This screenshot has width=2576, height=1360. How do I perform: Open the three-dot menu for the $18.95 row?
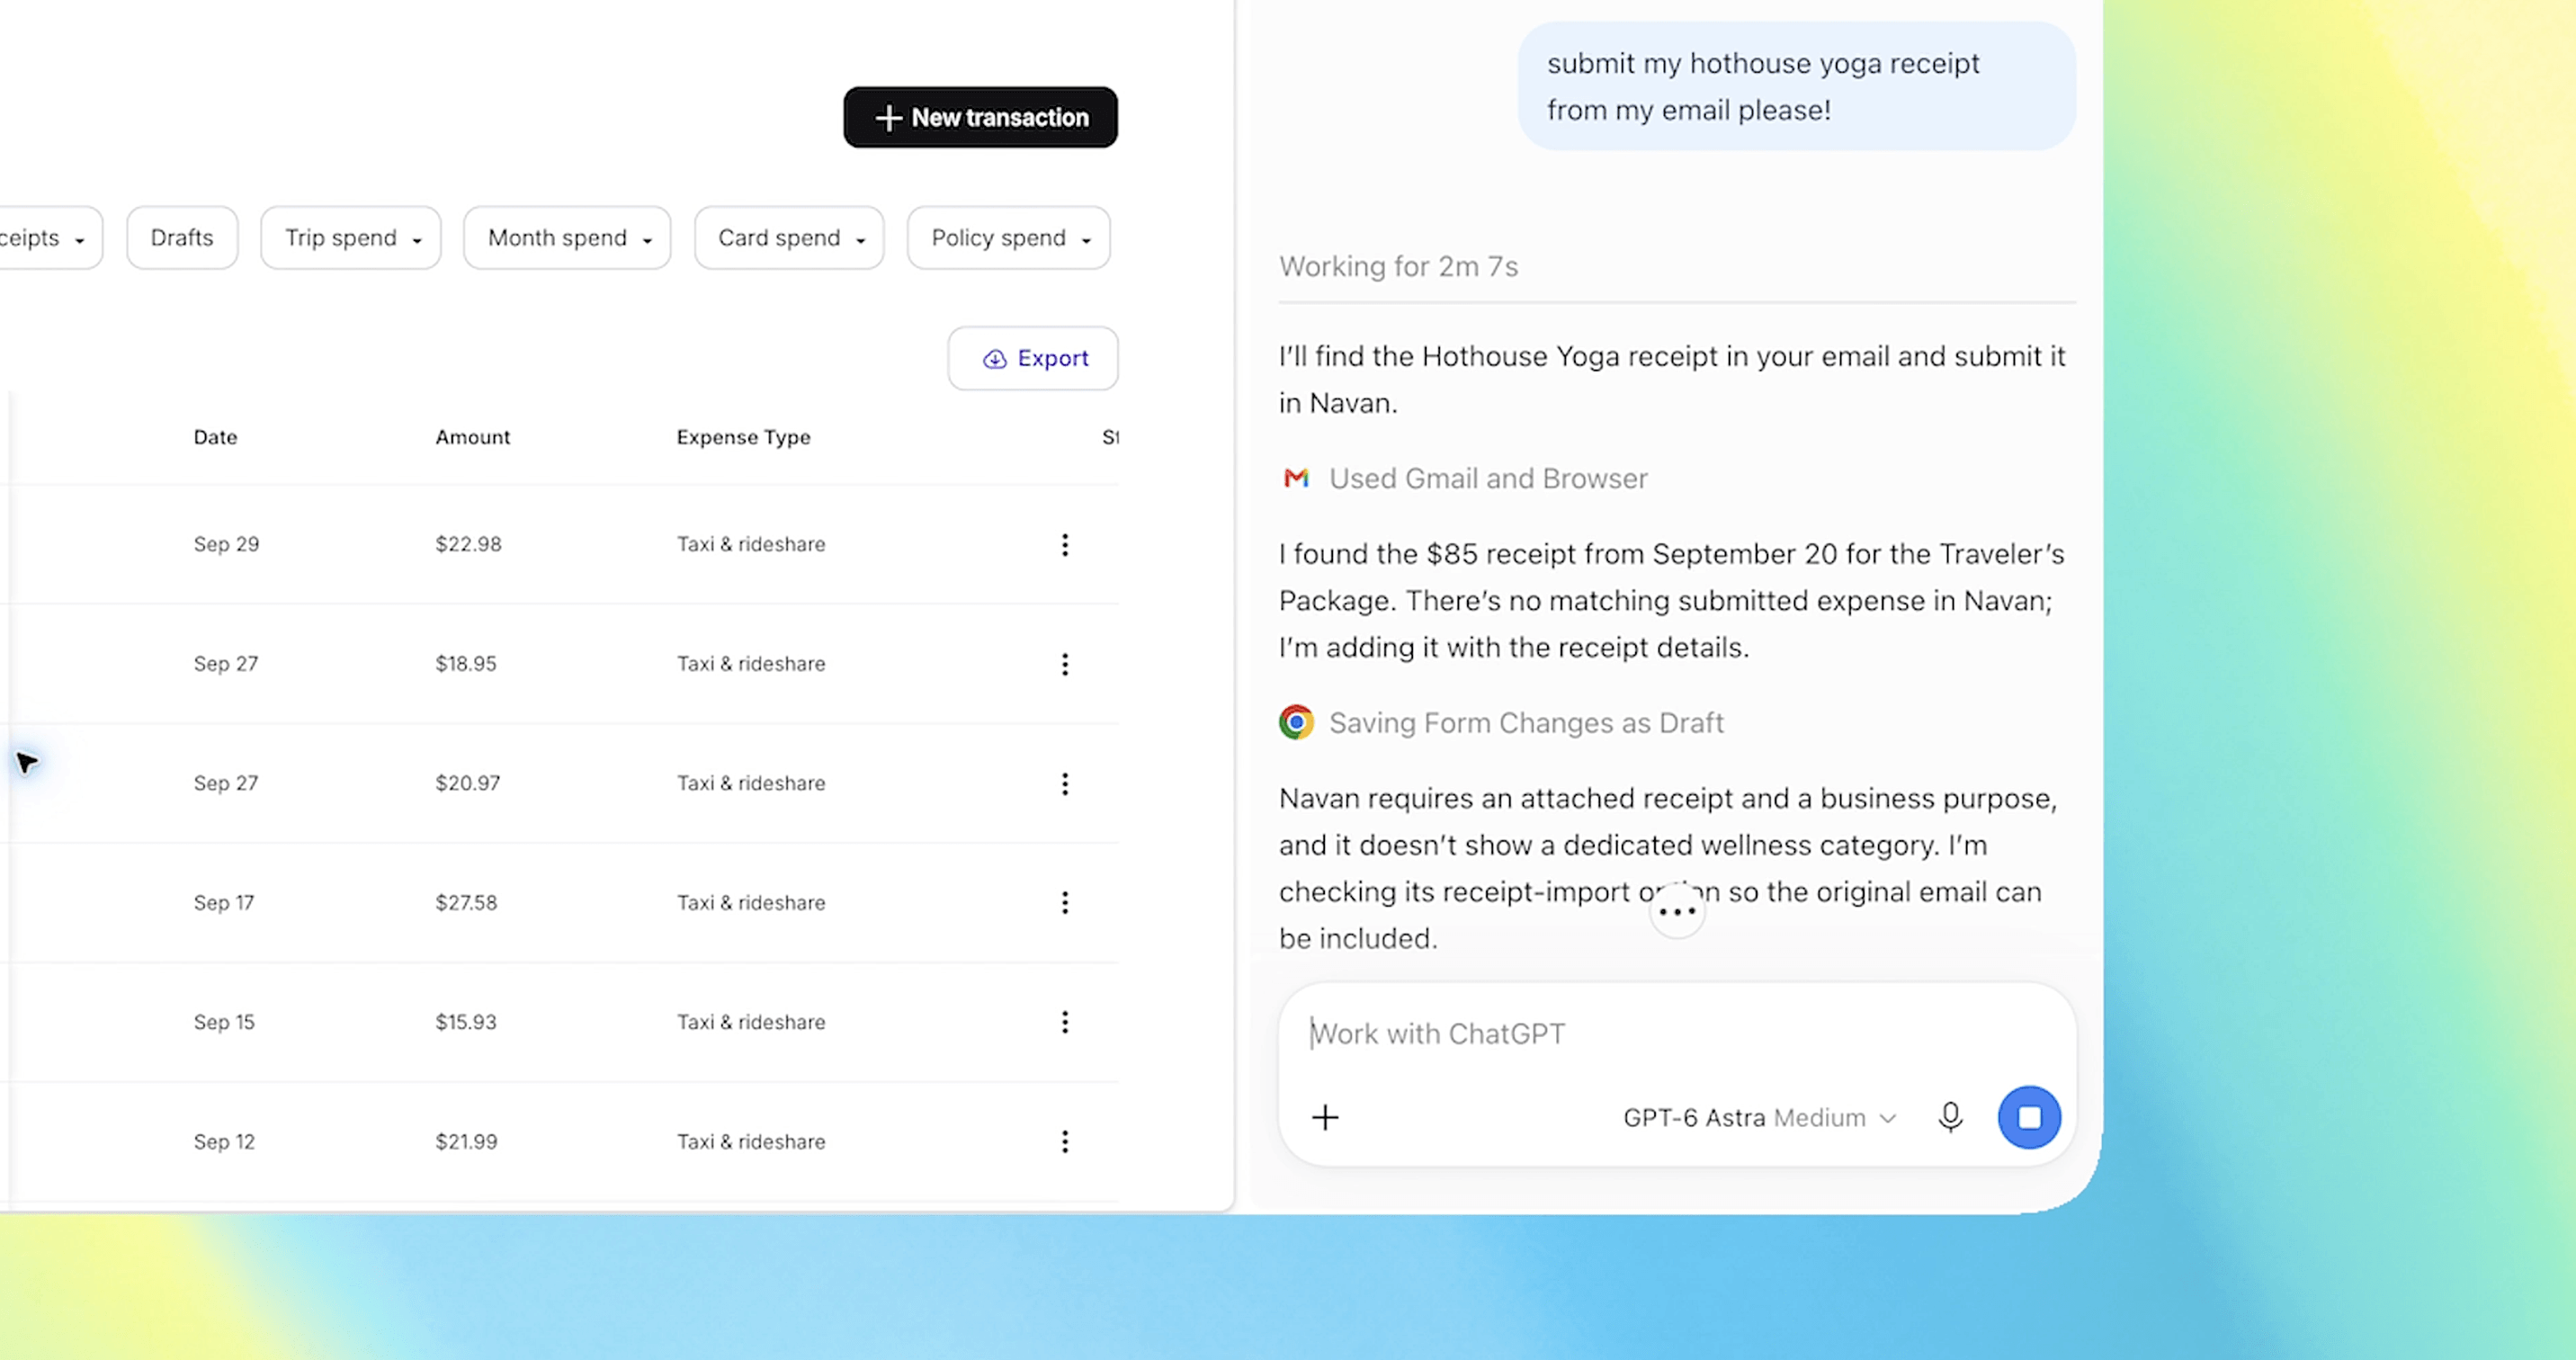[1065, 664]
